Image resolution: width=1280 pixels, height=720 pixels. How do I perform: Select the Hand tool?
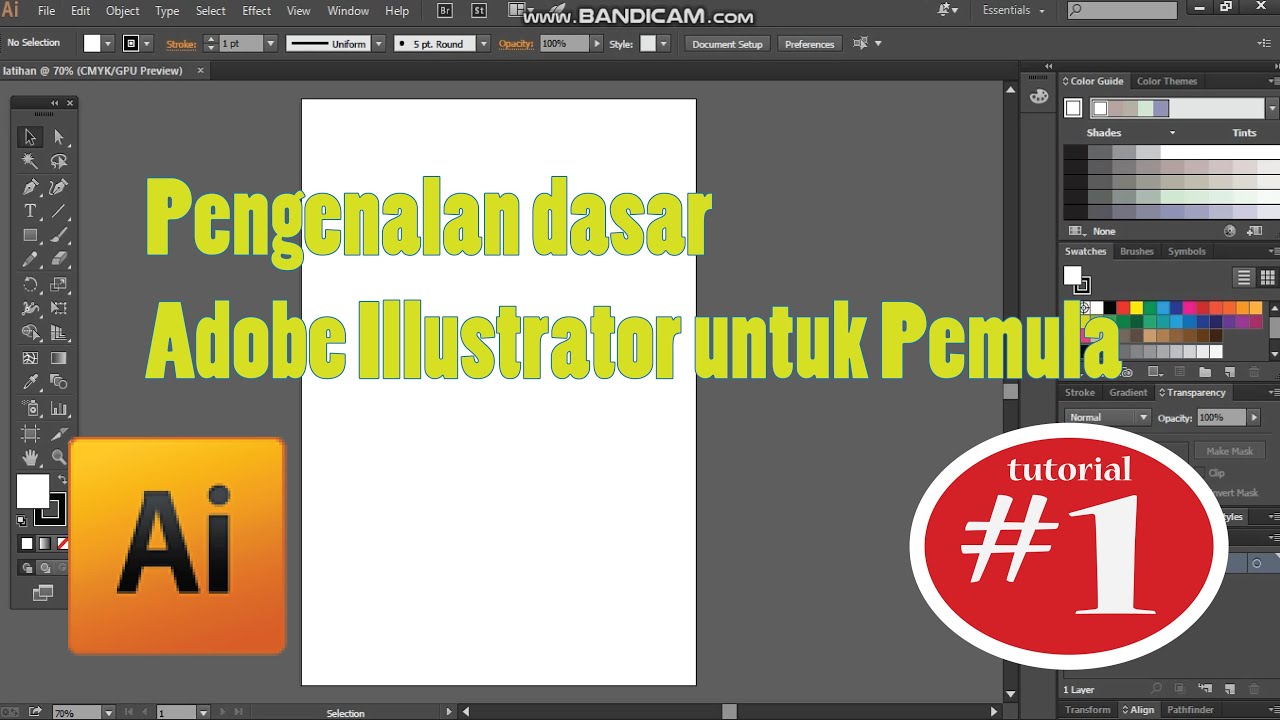coord(31,458)
